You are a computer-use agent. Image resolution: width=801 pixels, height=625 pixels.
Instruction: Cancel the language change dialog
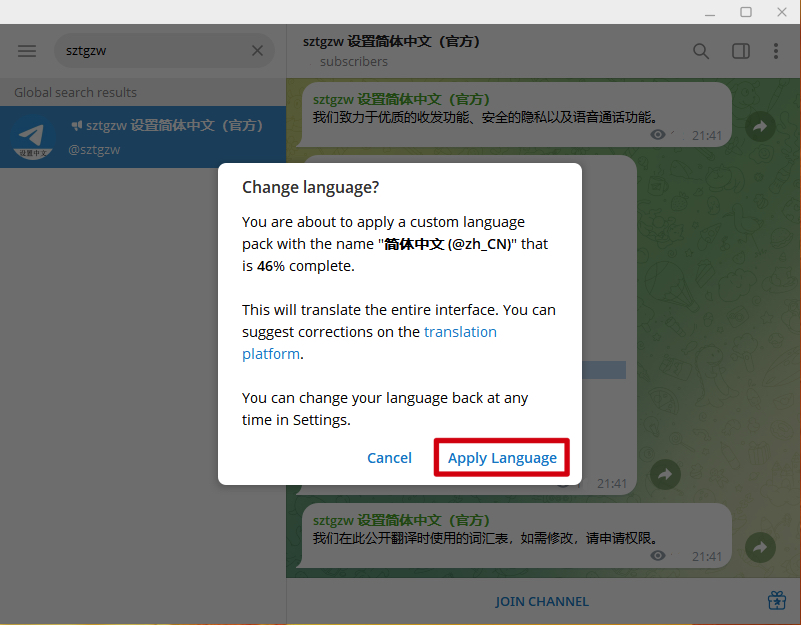[x=389, y=457]
